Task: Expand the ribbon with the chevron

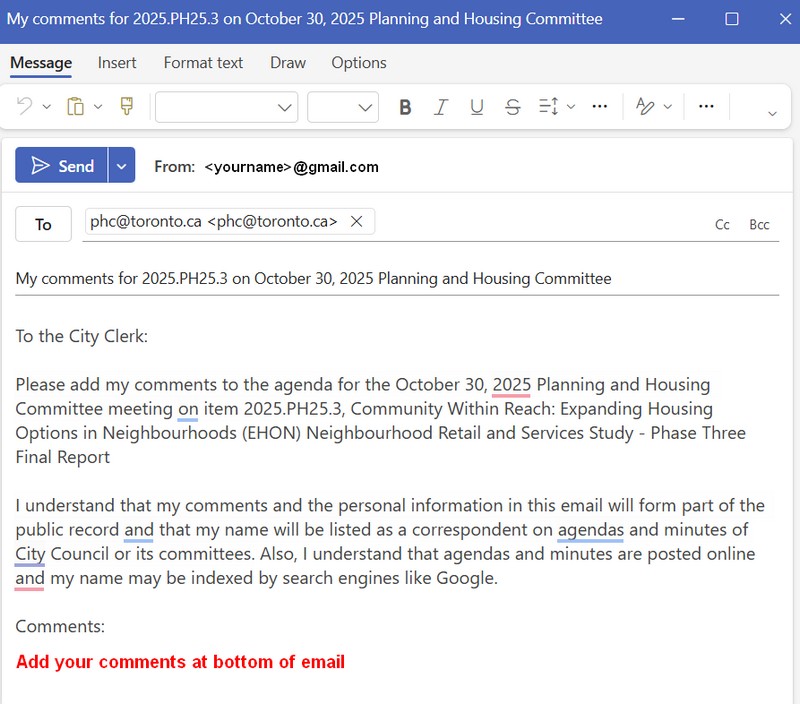Action: pos(772,113)
